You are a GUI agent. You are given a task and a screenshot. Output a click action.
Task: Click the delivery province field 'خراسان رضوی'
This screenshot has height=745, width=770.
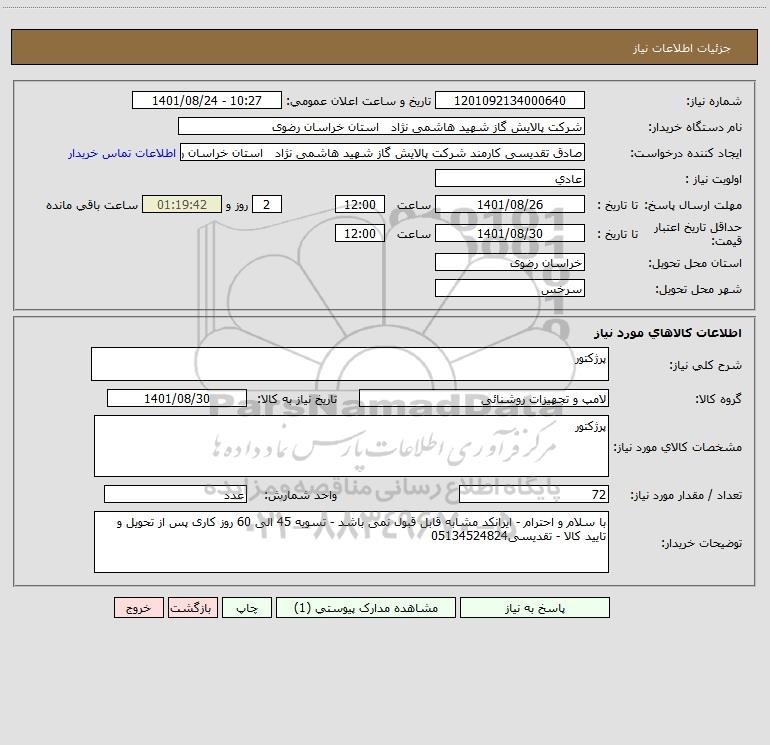510,262
